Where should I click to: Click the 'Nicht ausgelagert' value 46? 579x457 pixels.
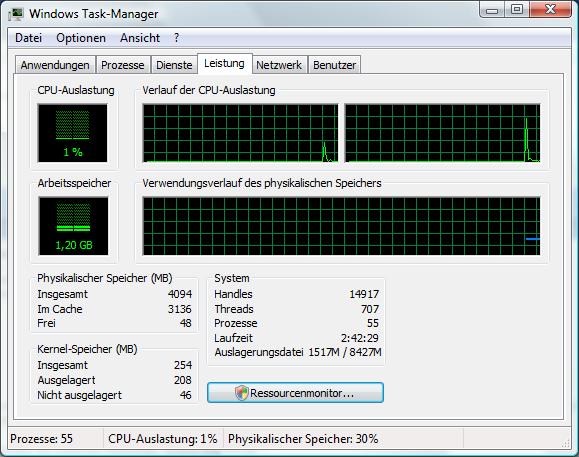click(186, 395)
